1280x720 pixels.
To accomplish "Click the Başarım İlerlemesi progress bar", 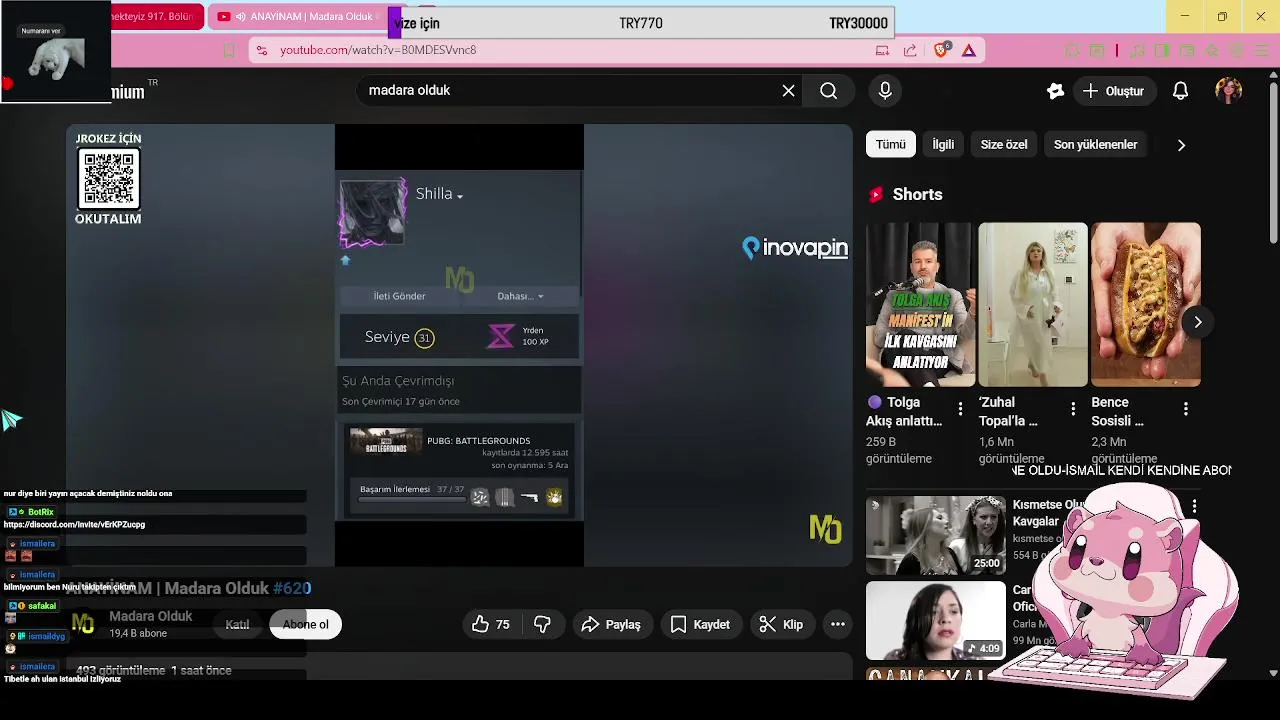I will coord(411,499).
